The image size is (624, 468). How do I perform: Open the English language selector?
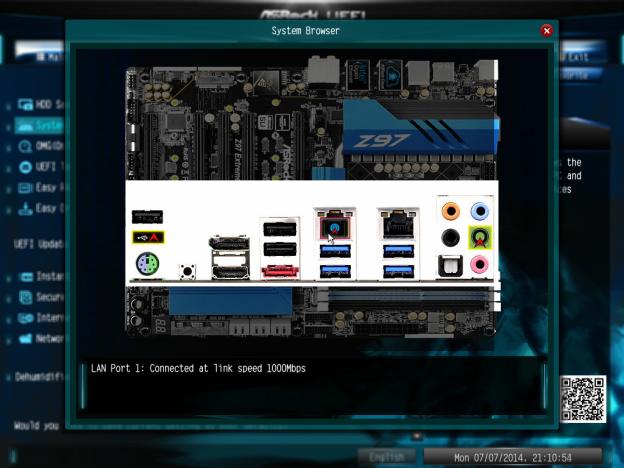point(386,456)
